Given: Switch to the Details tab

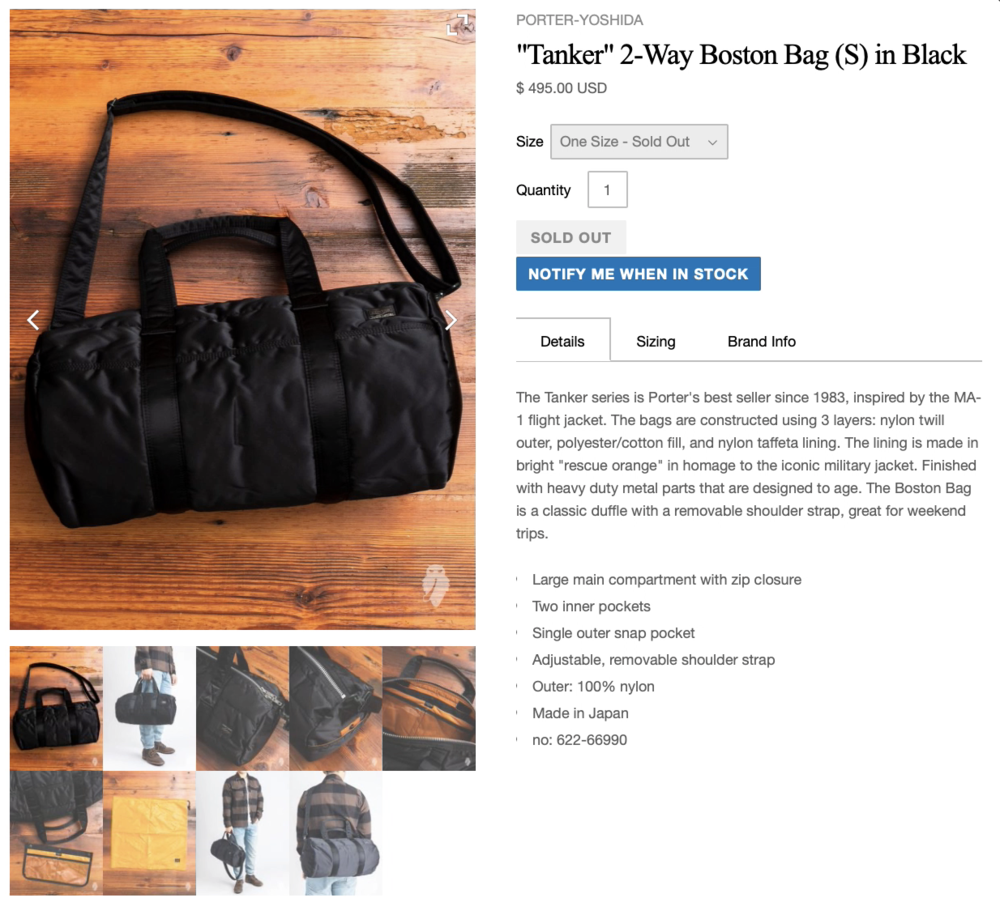Looking at the screenshot, I should click(x=562, y=341).
